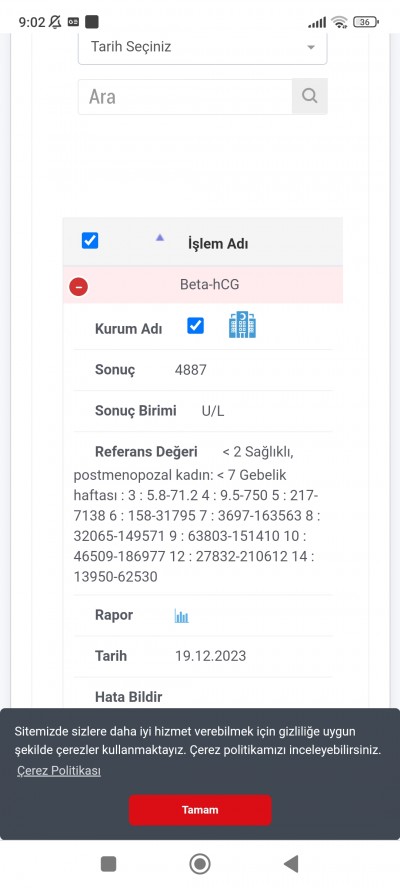Click the İşlem Adı column header
This screenshot has height=888, width=400.
click(218, 244)
